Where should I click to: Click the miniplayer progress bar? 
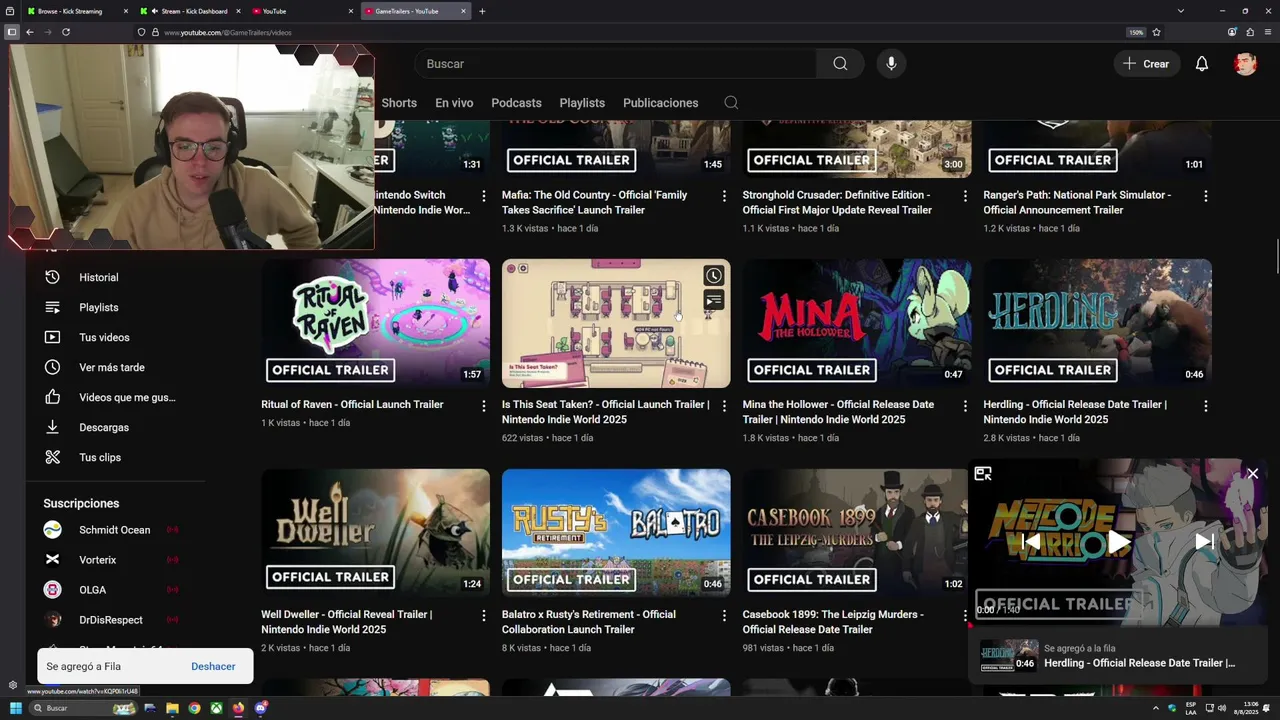1118,626
